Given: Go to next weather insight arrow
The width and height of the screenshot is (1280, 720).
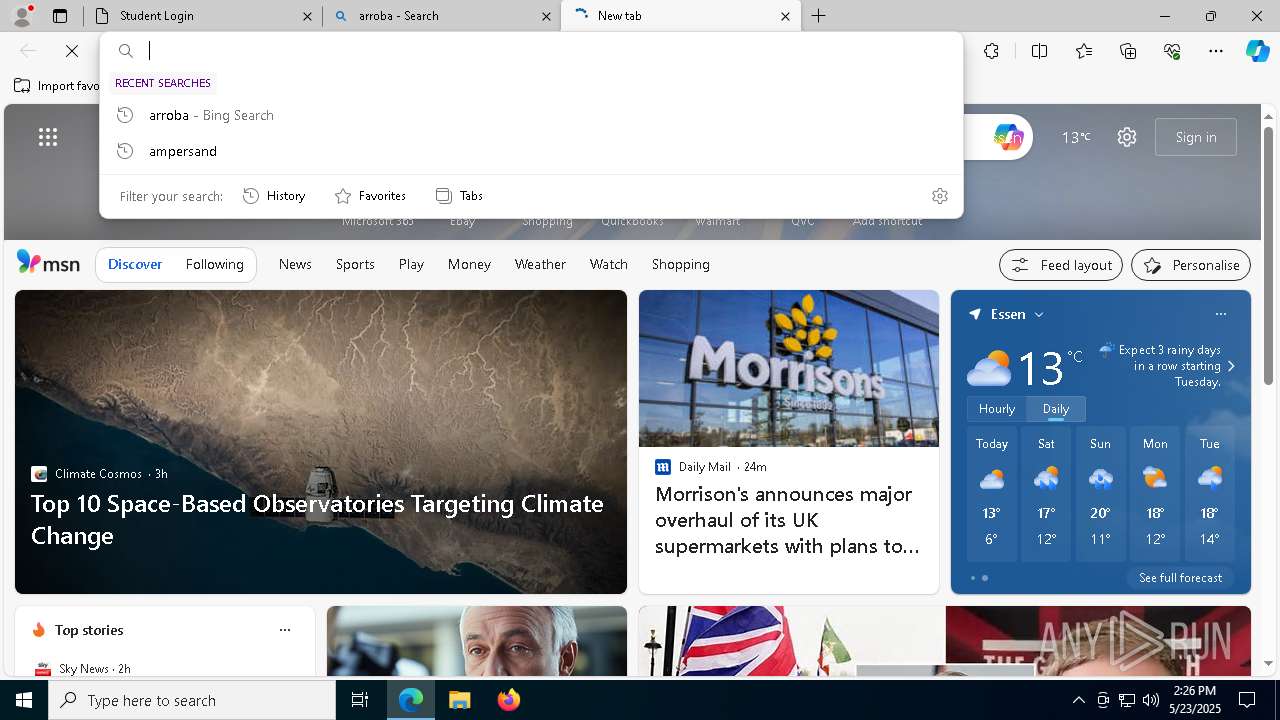Looking at the screenshot, I should [1231, 366].
